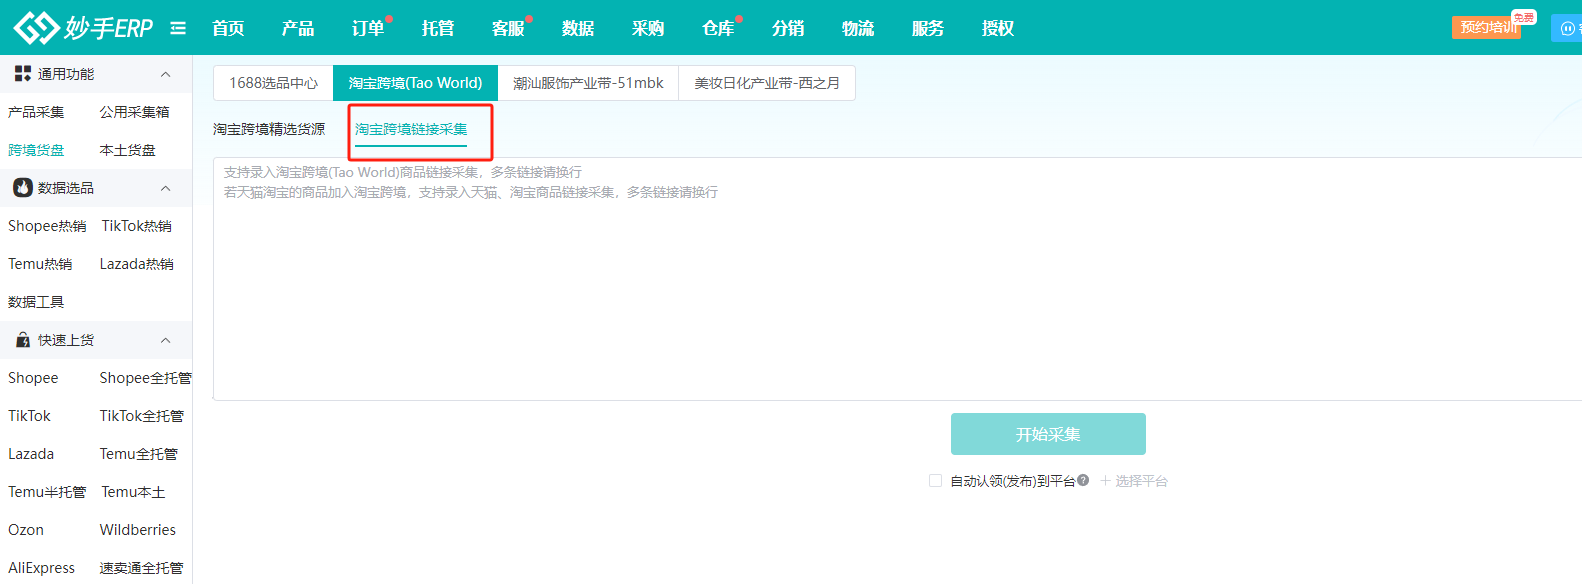Viewport: 1582px width, 584px height.
Task: Focus the product link collection text area
Action: (897, 279)
